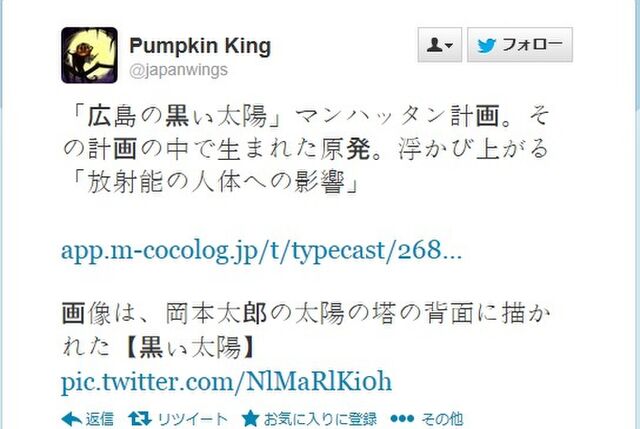The height and width of the screenshot is (429, 640).
Task: Open the Pumpkin King profile avatar
Action: point(89,55)
